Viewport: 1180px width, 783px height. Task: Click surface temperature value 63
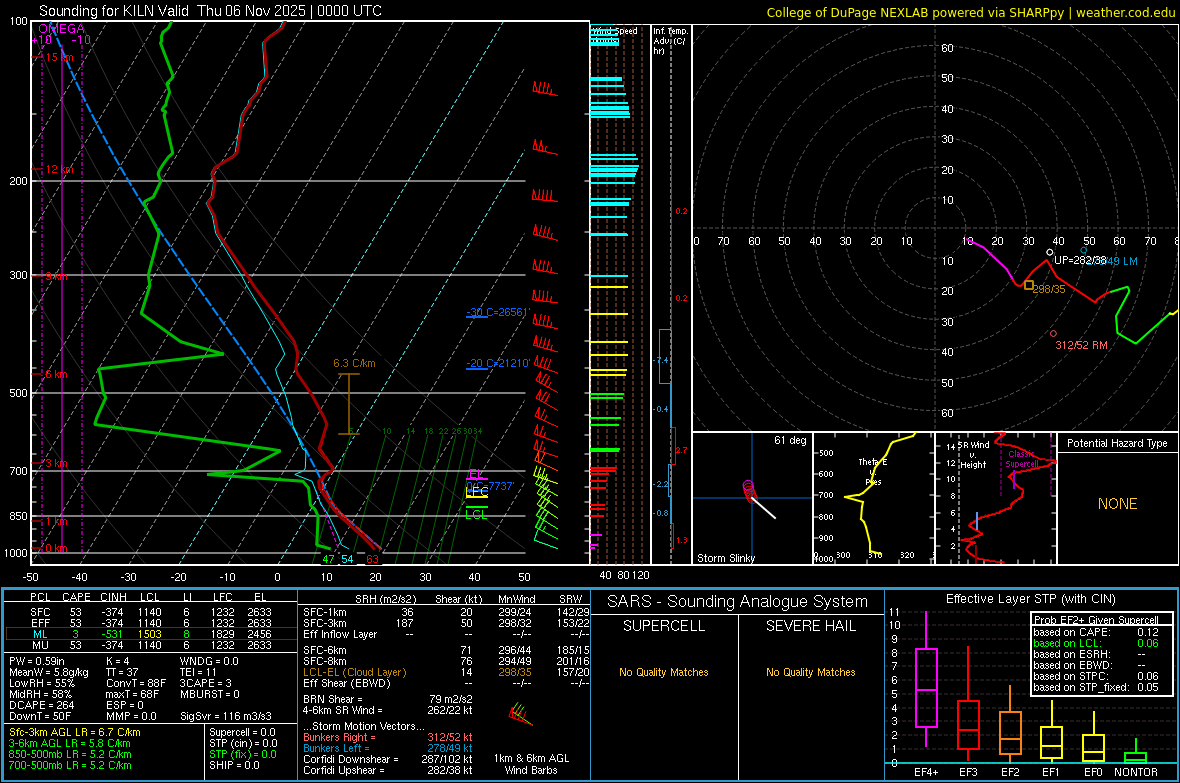point(372,559)
